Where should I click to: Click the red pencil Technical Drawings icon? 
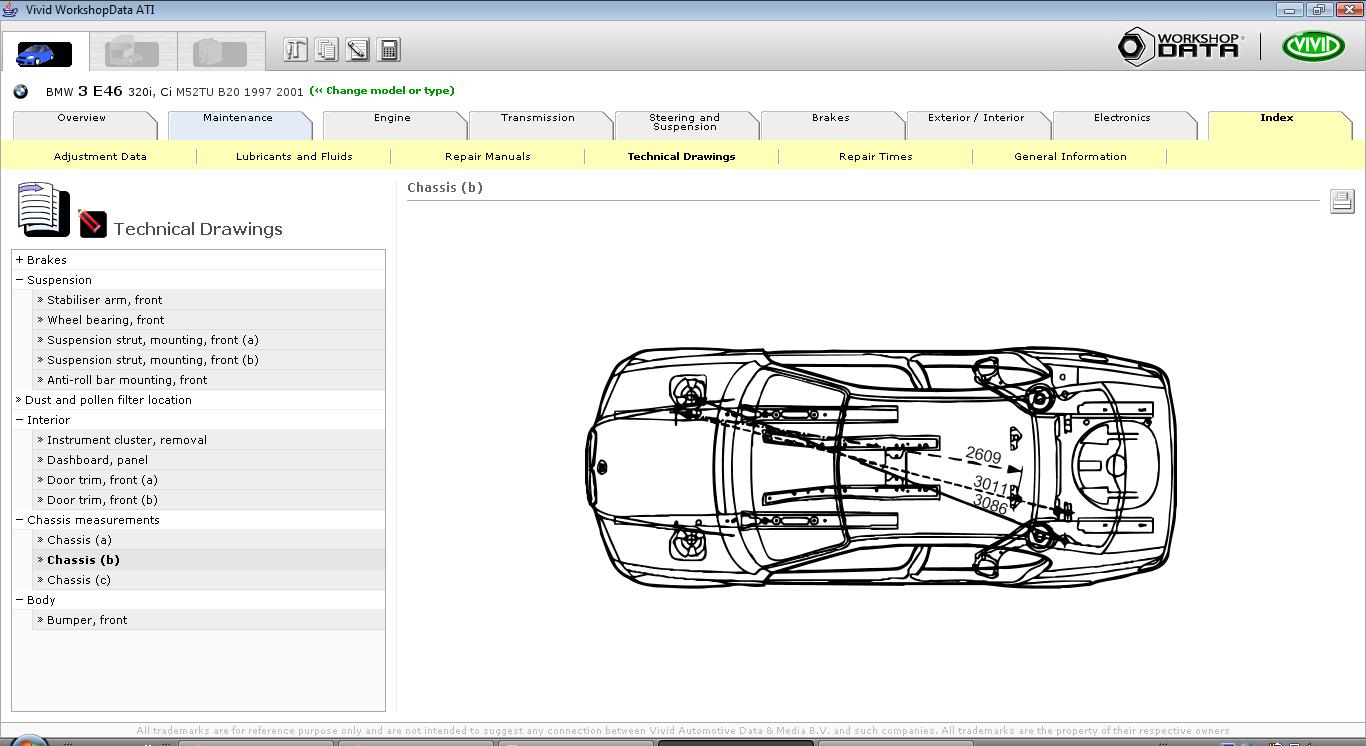pos(93,223)
